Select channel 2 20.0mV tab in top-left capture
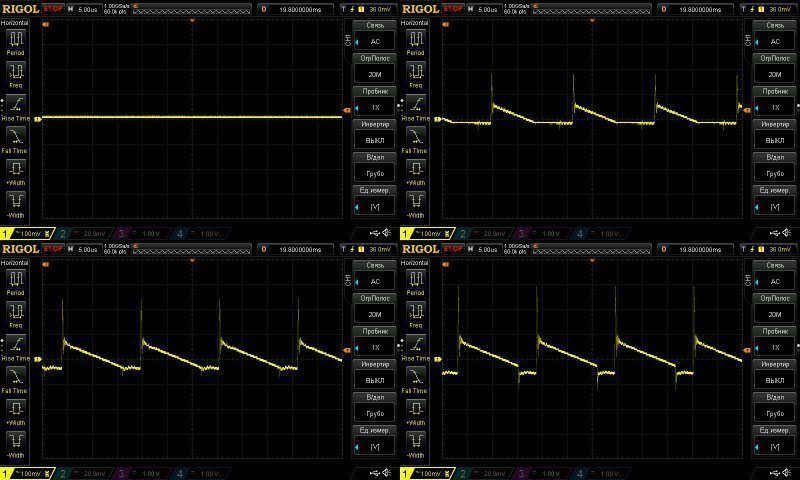Image resolution: width=800 pixels, height=480 pixels. (84, 234)
